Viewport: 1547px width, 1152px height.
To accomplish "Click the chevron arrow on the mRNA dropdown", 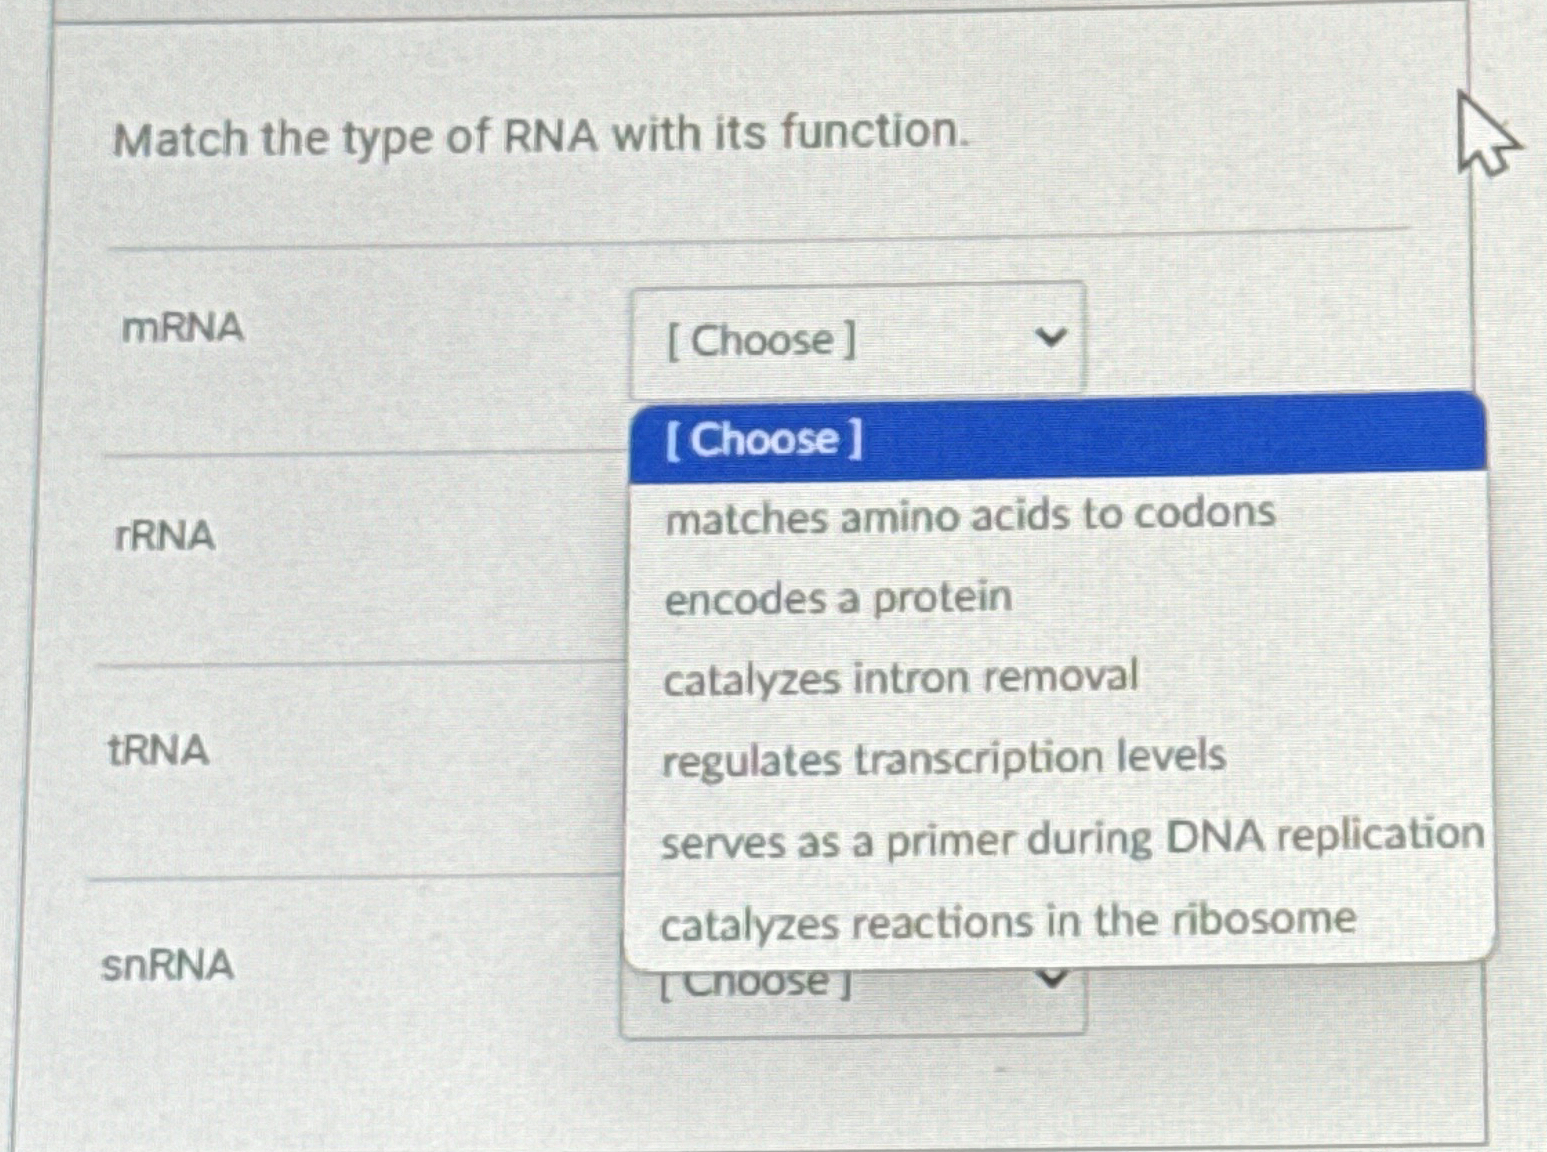I will pos(1054,340).
